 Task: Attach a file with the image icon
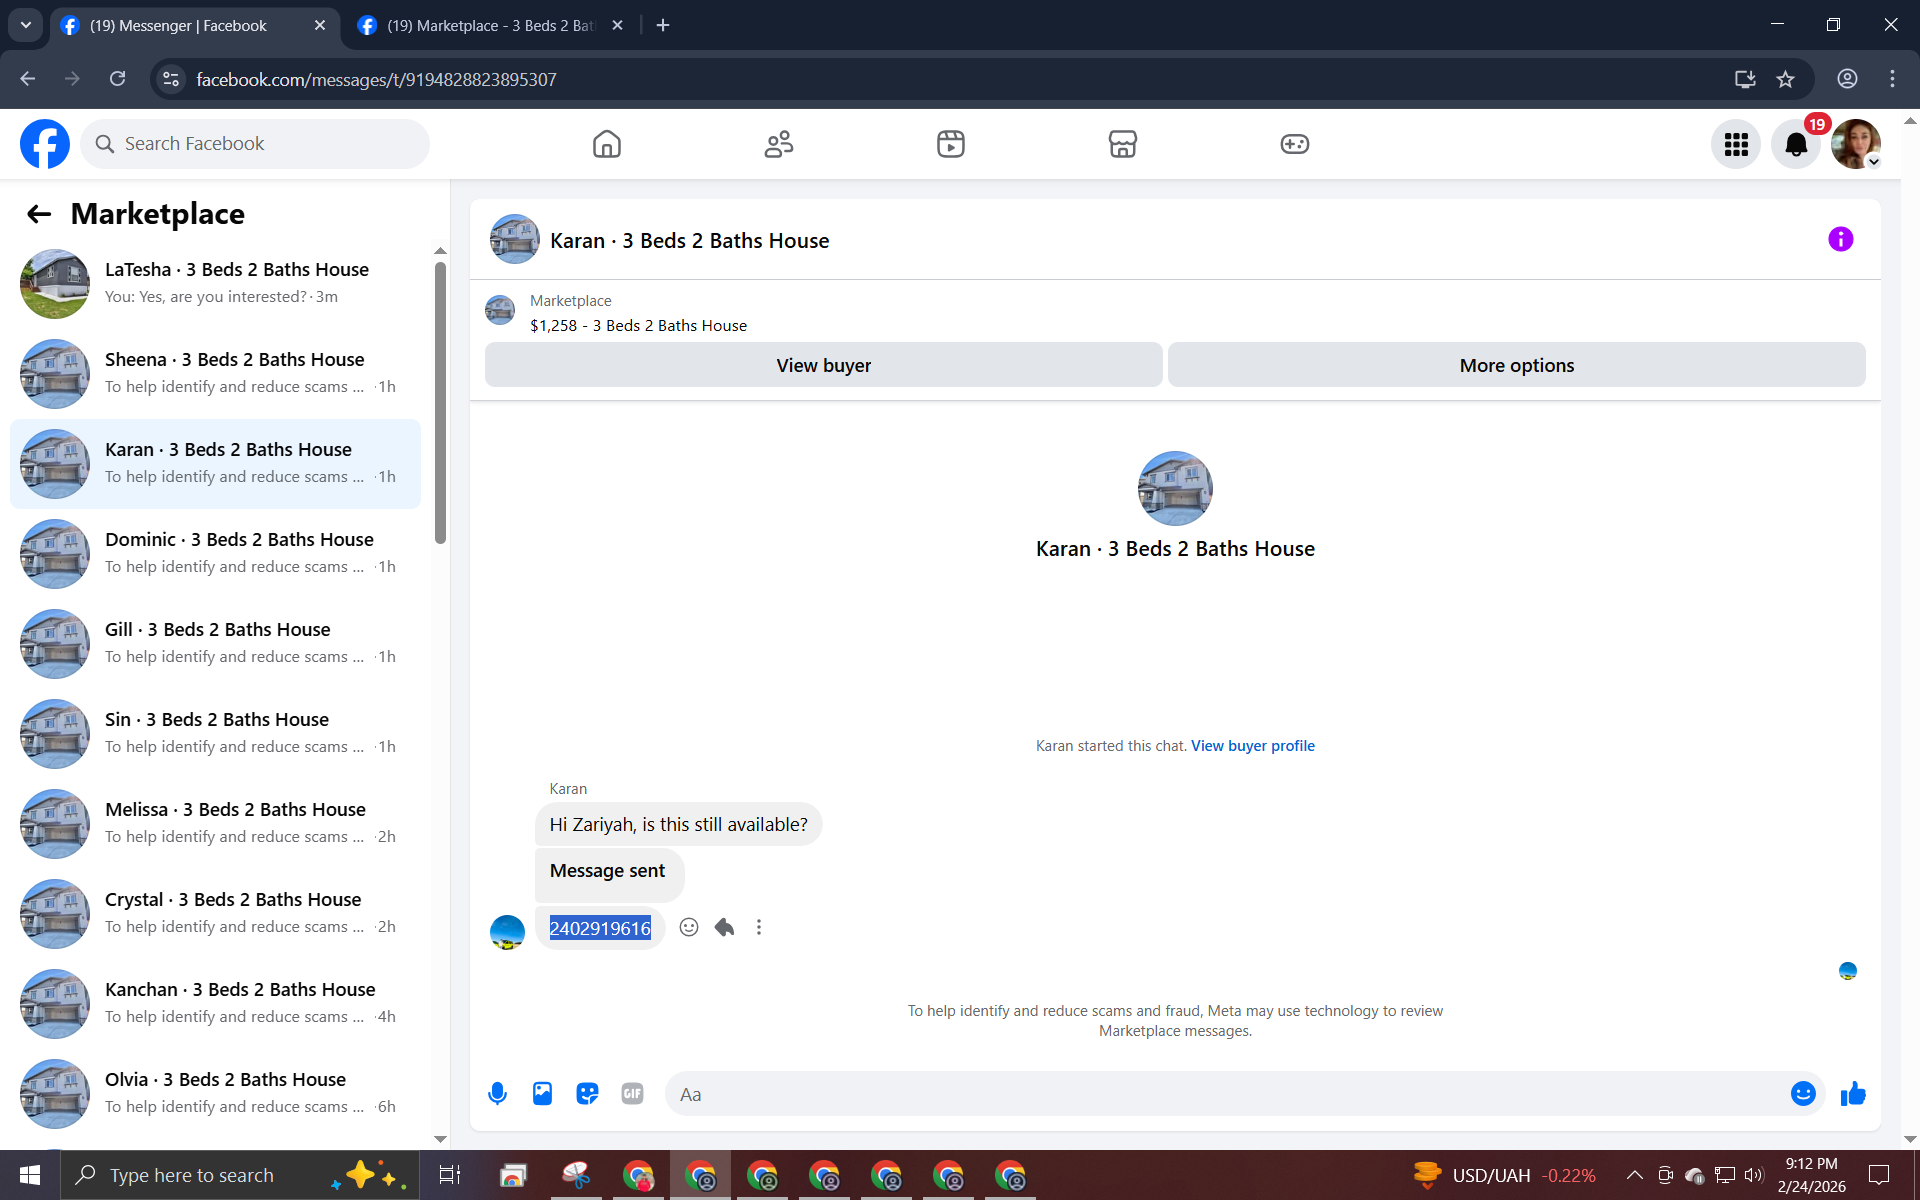(x=542, y=1093)
